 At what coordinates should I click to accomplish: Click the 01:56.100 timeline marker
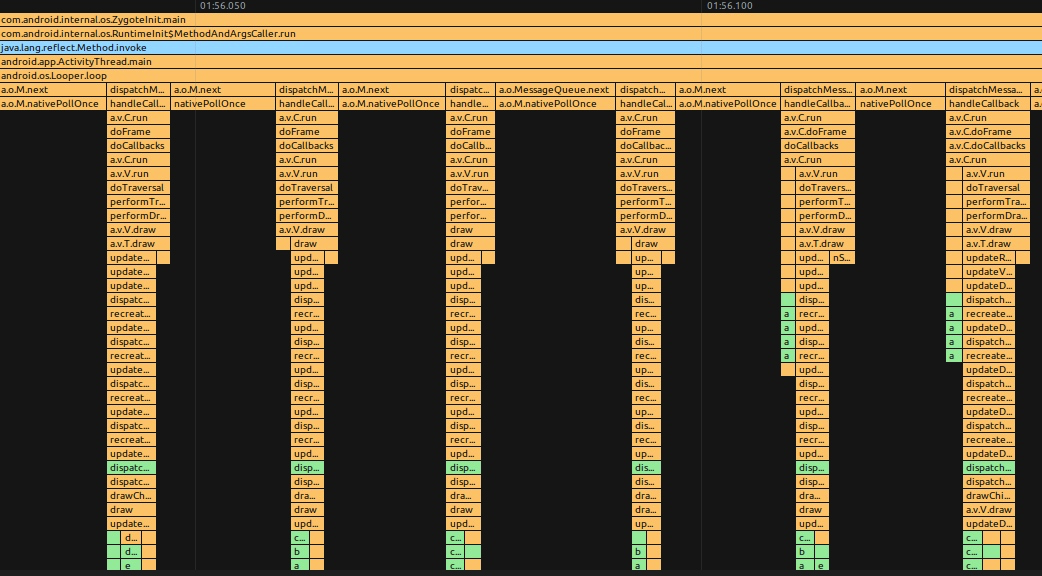tap(730, 5)
